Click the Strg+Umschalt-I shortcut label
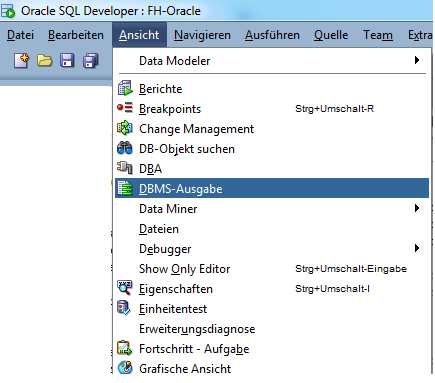This screenshot has width=435, height=383. [332, 289]
